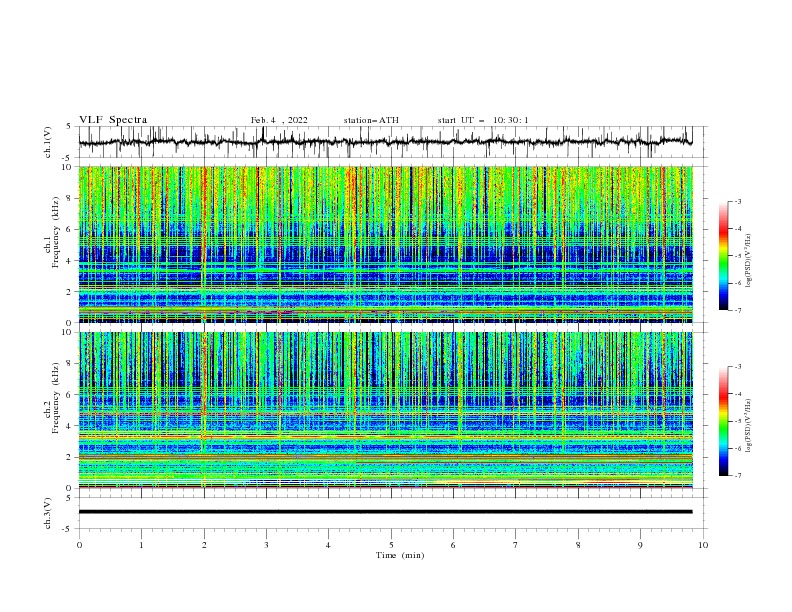Click the 'VLF Spectra' title text
Image resolution: width=792 pixels, height=612 pixels.
coord(113,120)
